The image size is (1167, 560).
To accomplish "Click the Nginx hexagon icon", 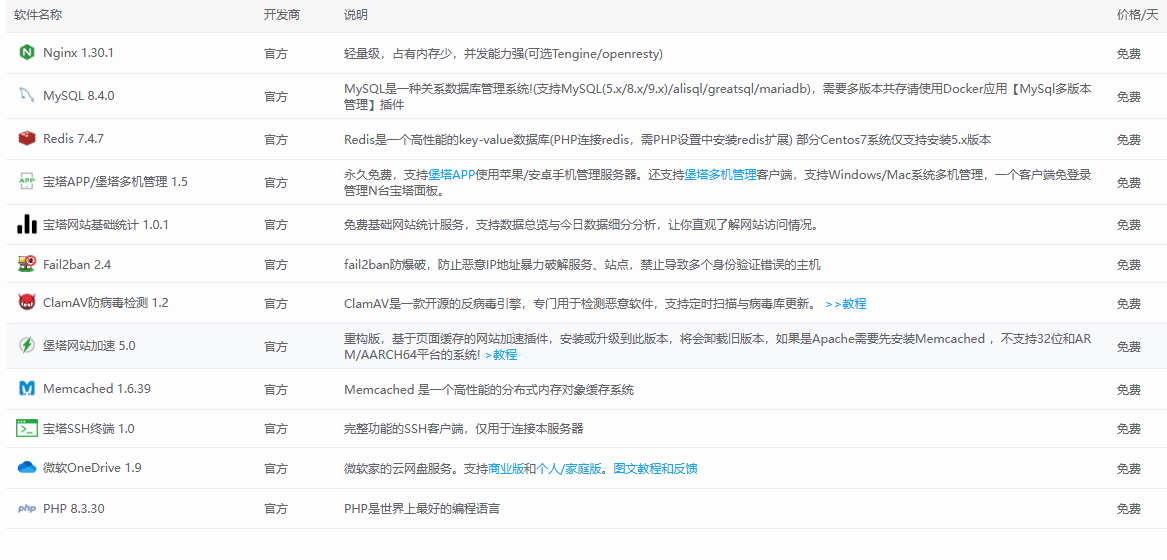I will pos(27,53).
